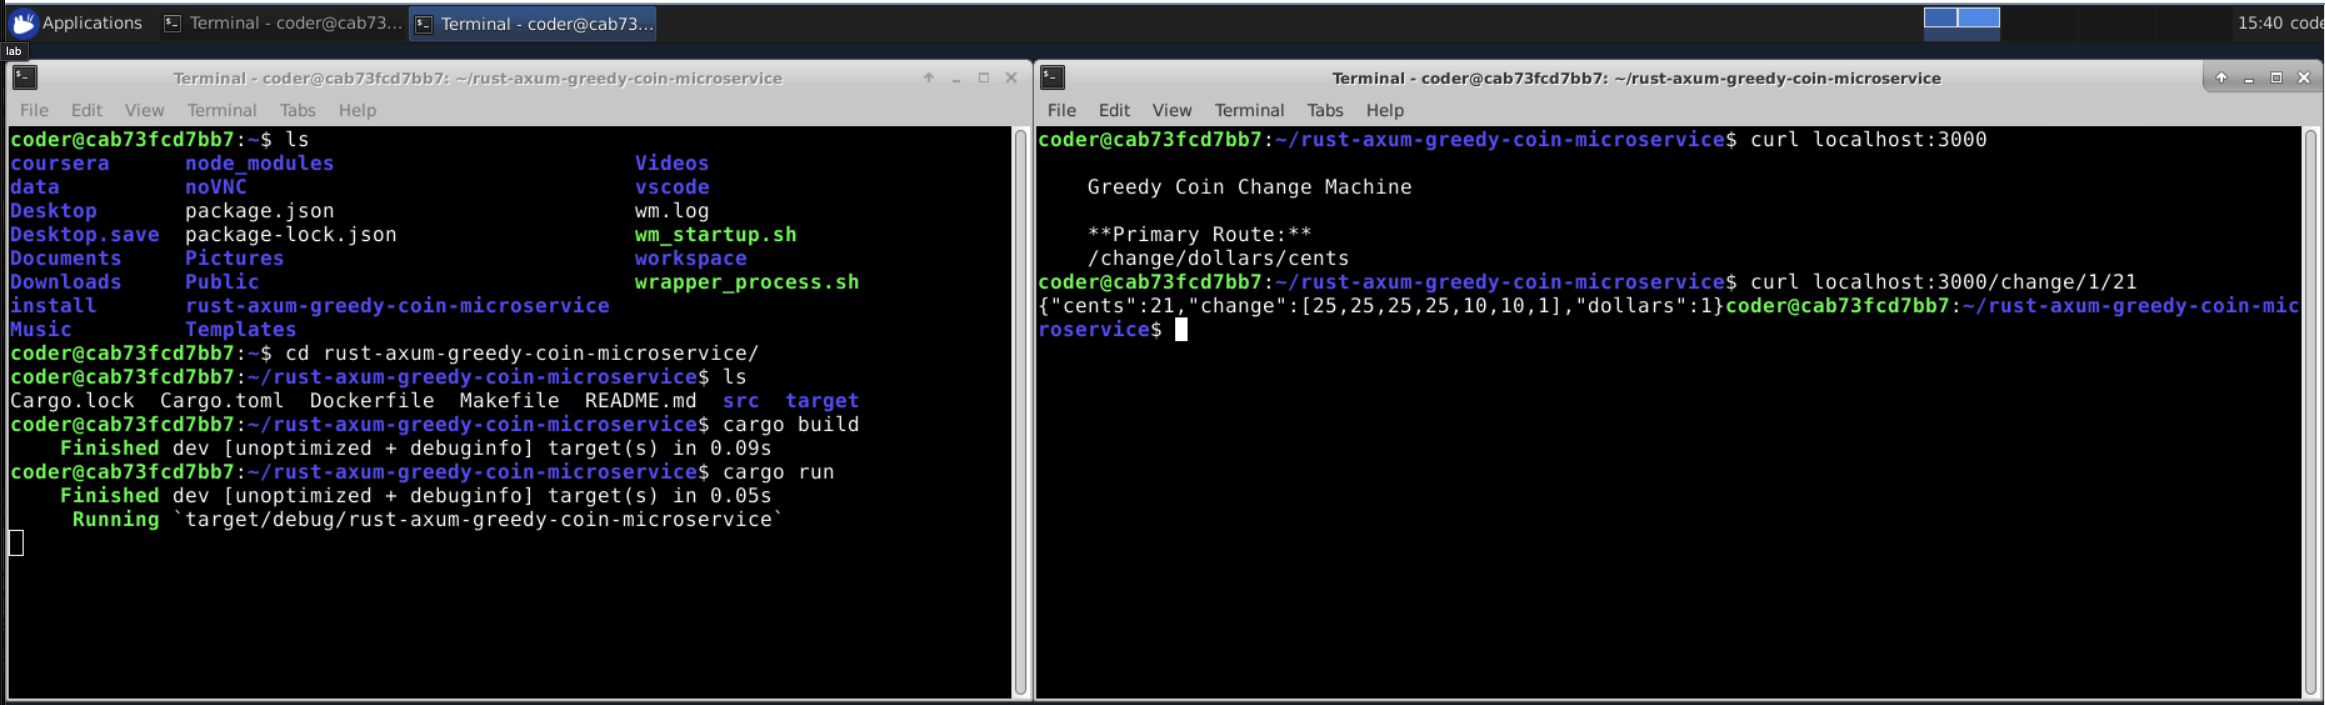Open Edit menu in right terminal
2325x705 pixels.
pyautogui.click(x=1114, y=110)
